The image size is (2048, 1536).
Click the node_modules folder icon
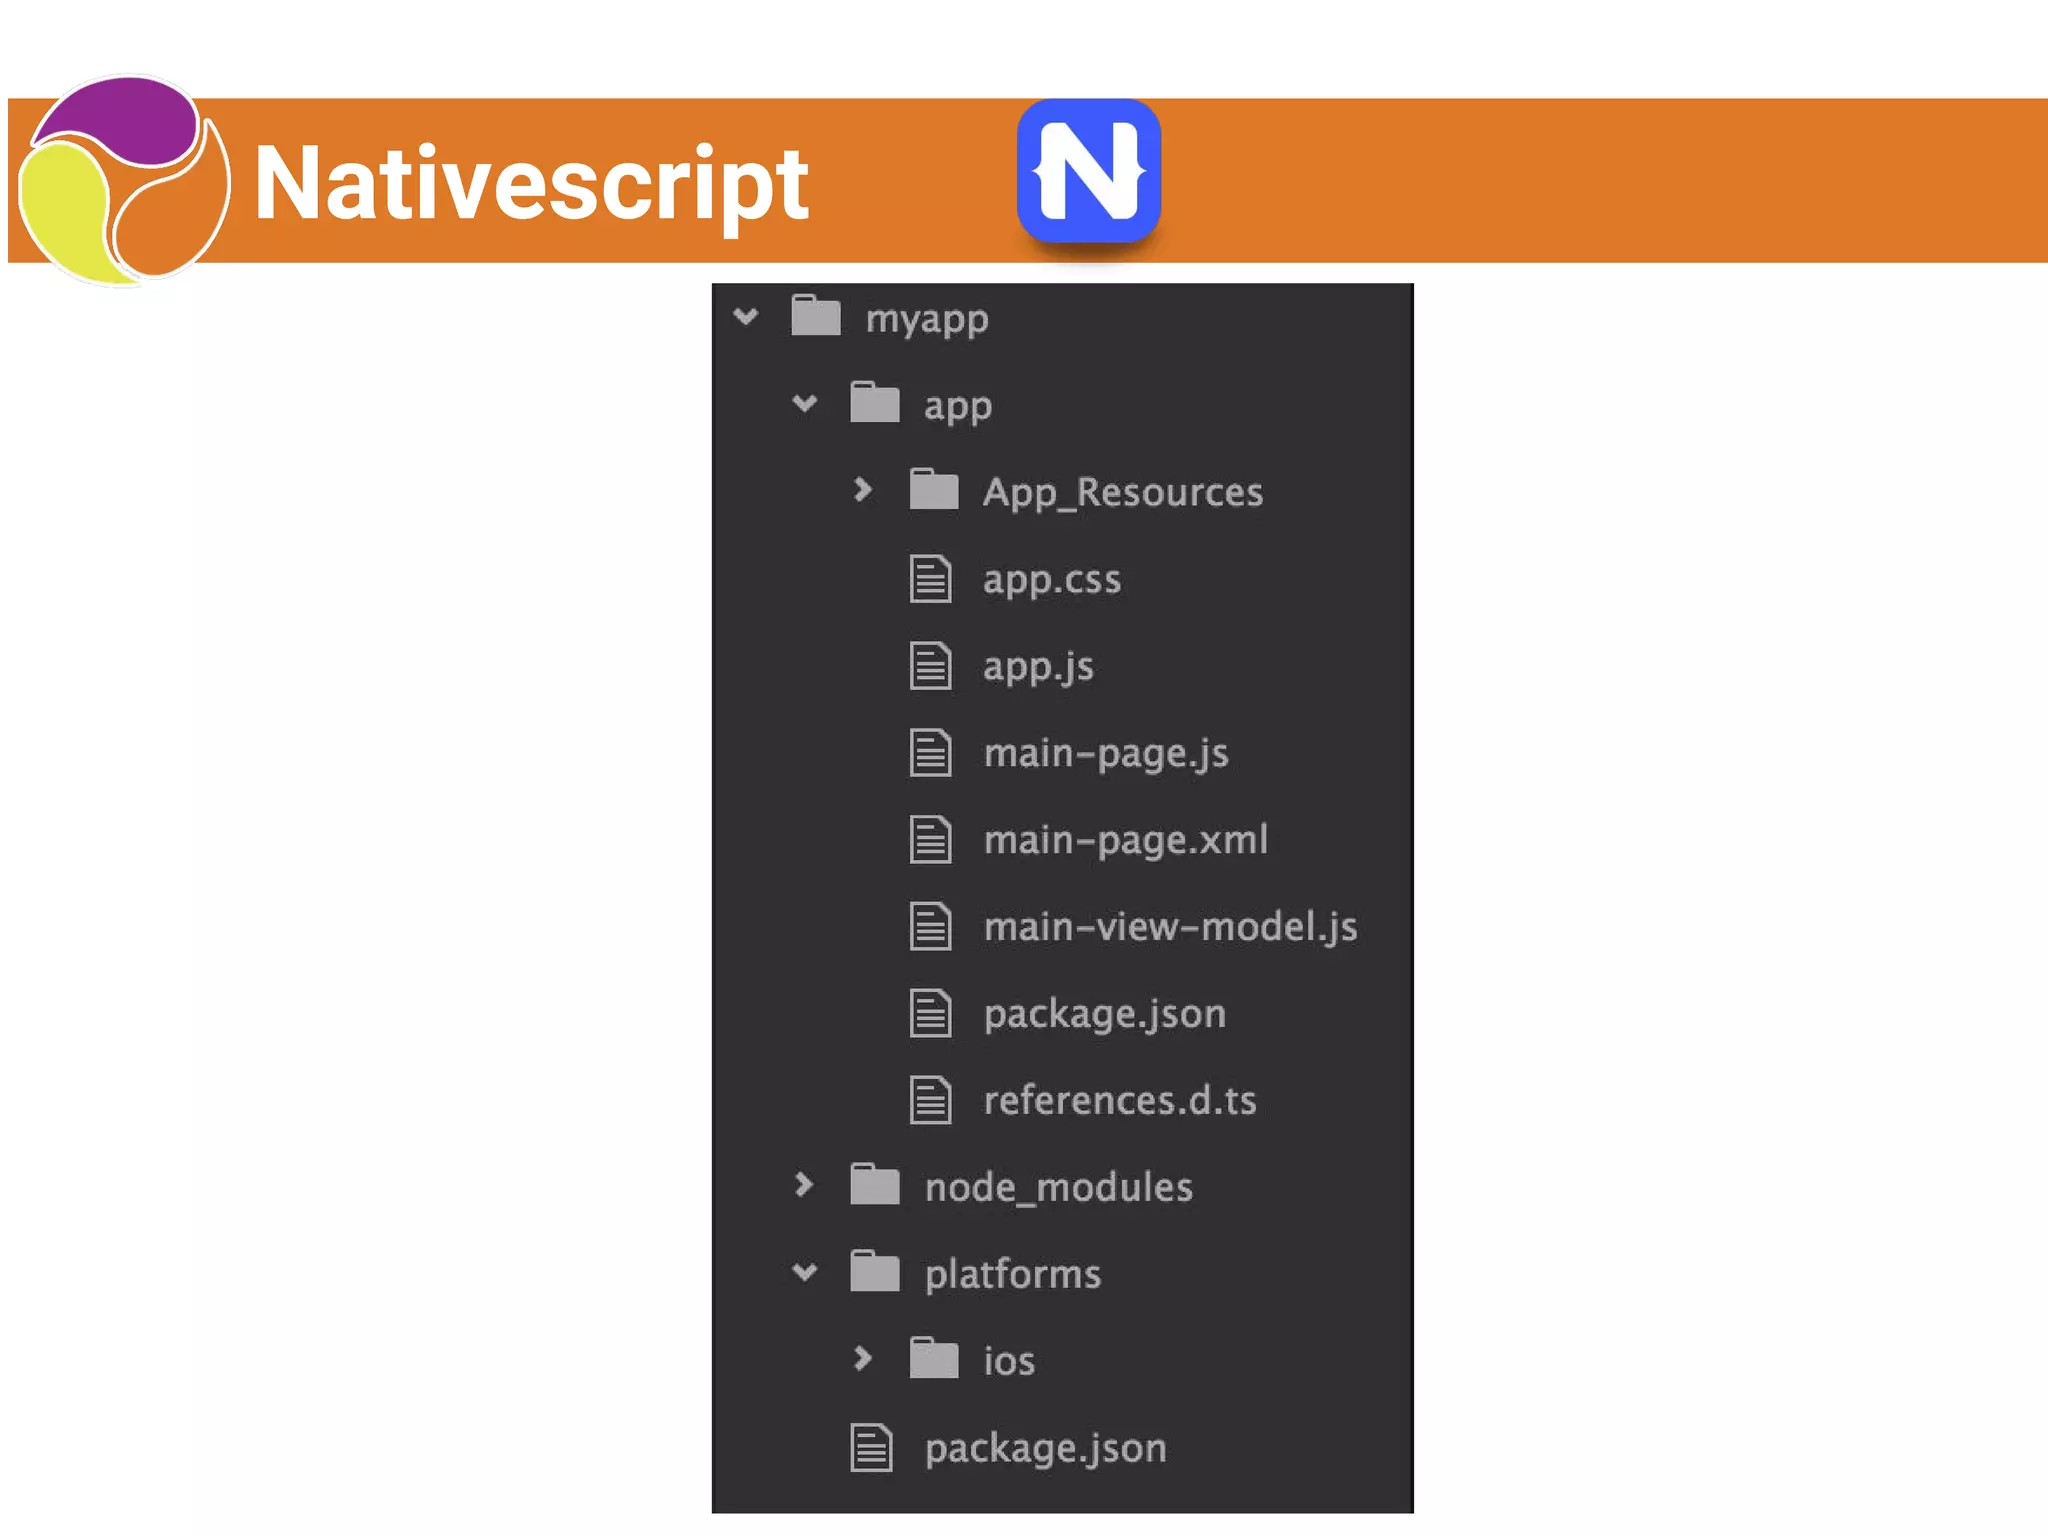click(875, 1184)
